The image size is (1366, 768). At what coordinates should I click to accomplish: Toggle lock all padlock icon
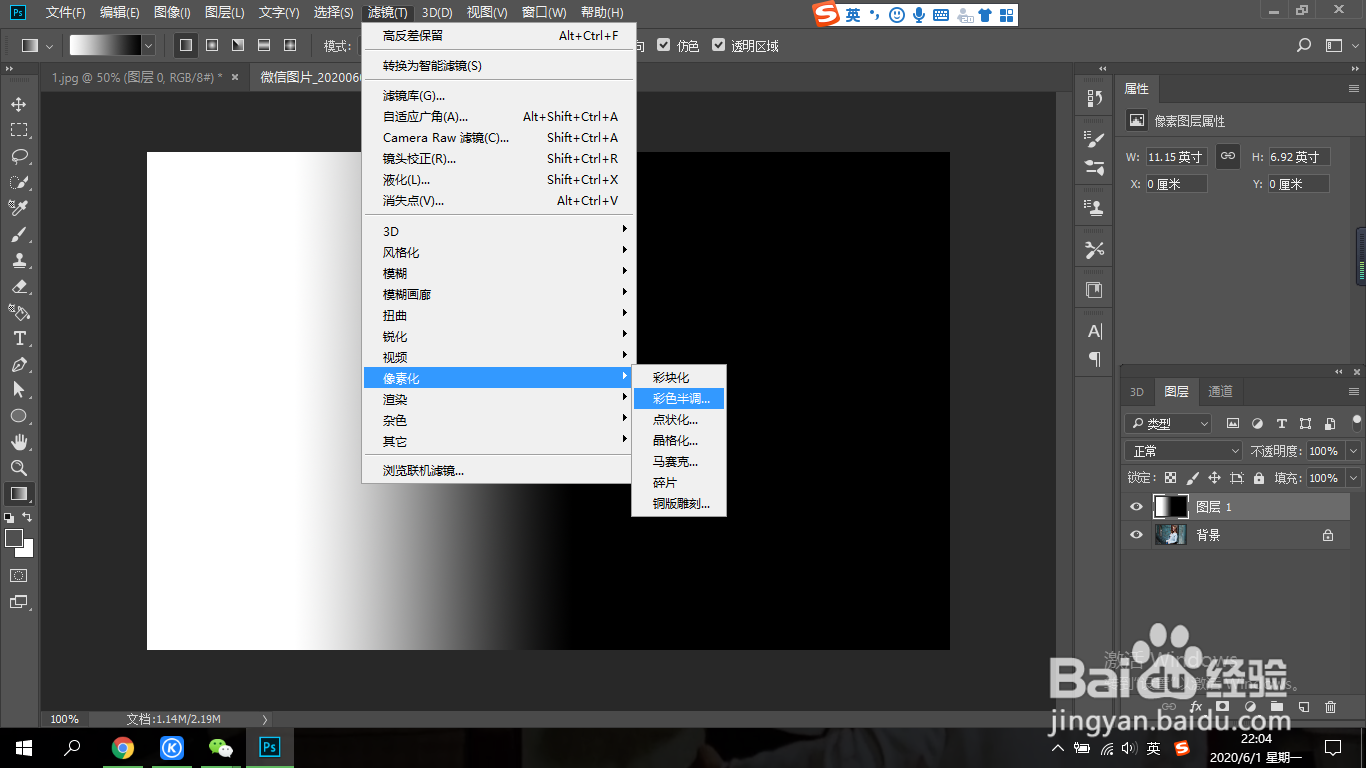click(1258, 478)
